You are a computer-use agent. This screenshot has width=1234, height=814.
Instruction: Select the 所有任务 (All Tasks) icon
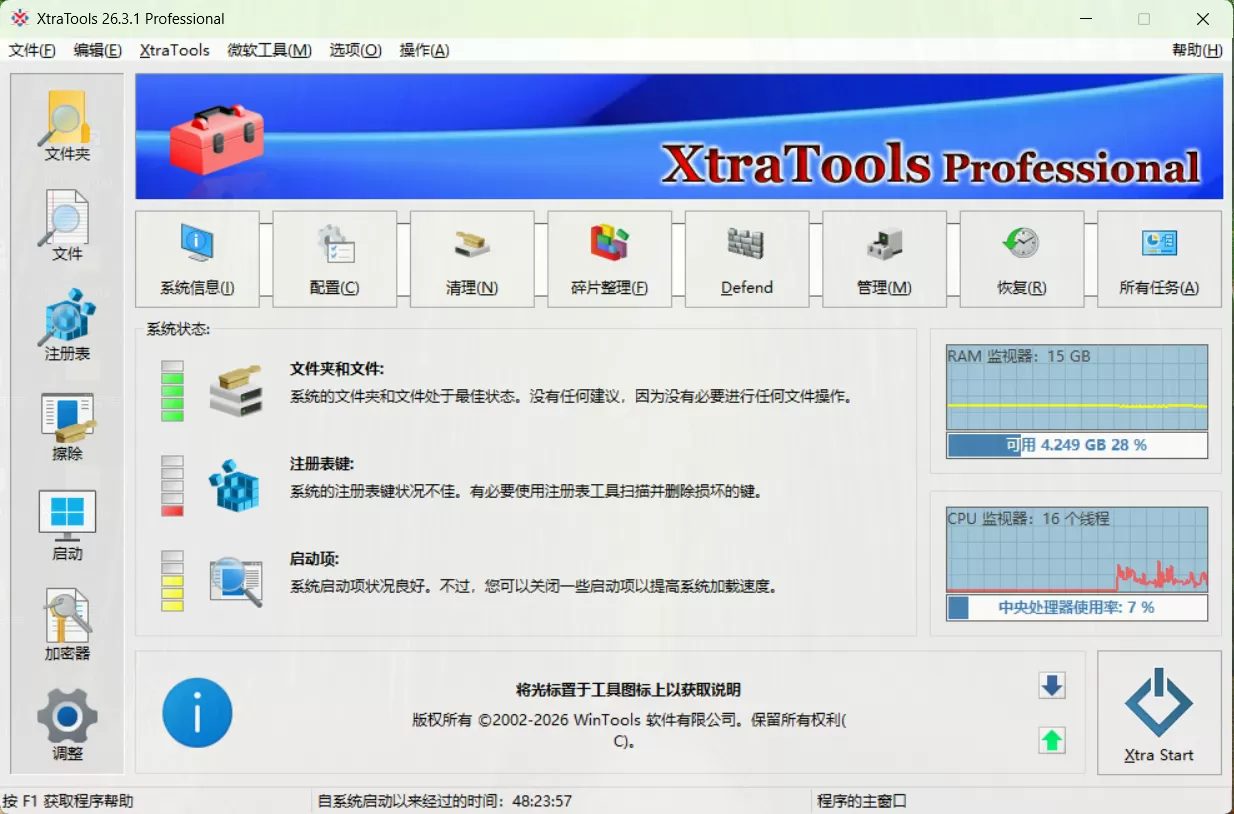point(1159,258)
